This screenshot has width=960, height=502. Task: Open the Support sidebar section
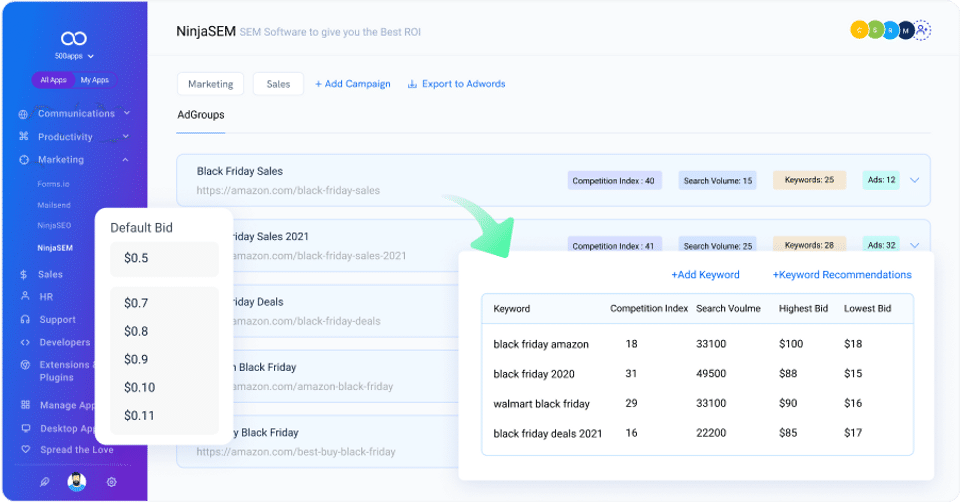tap(58, 320)
